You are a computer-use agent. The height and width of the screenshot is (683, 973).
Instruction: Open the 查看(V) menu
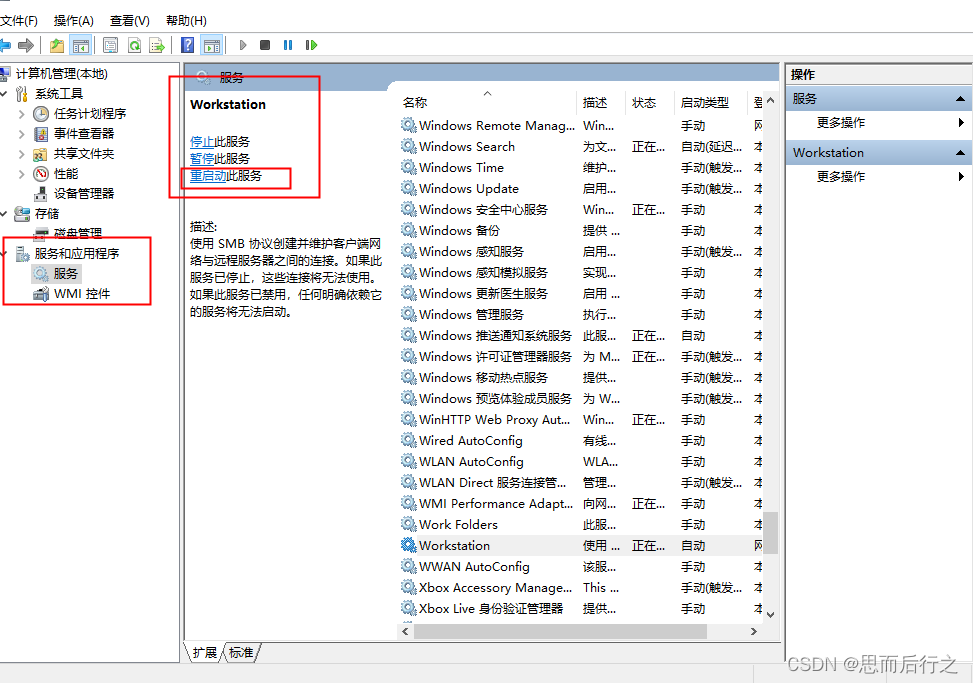click(130, 20)
